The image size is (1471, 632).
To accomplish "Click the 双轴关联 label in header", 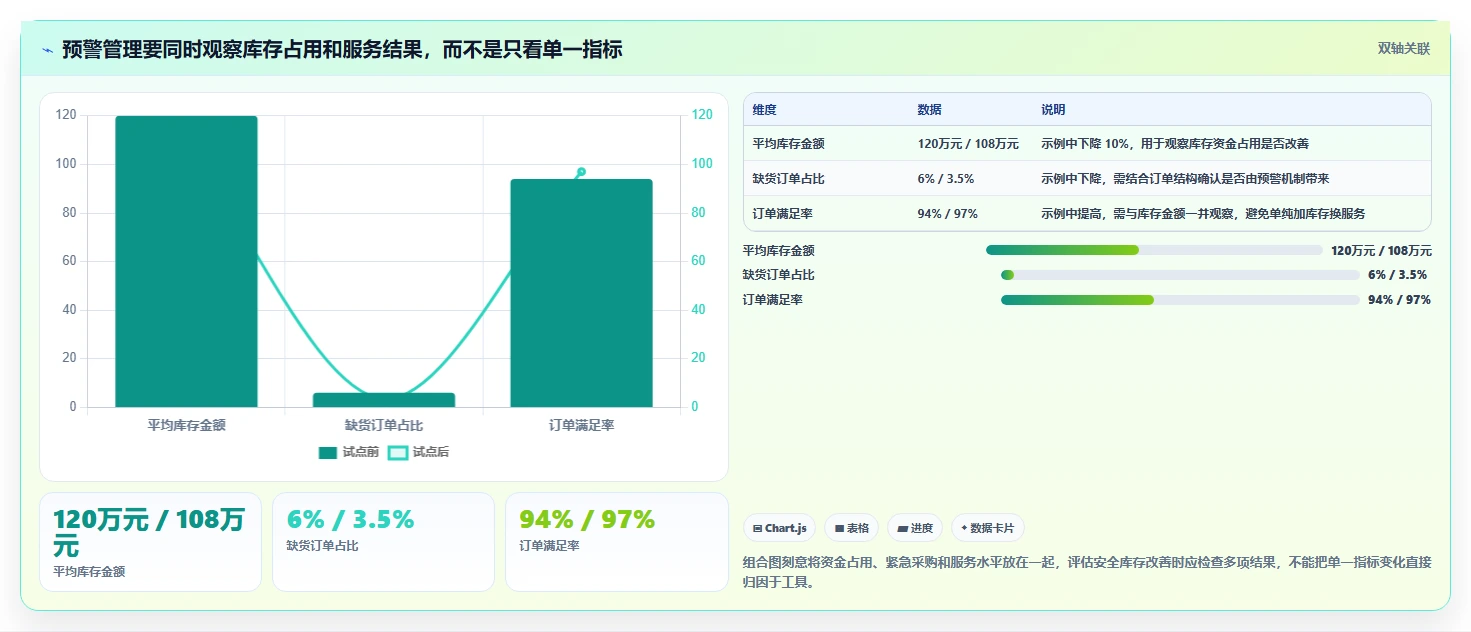I will pyautogui.click(x=1404, y=49).
